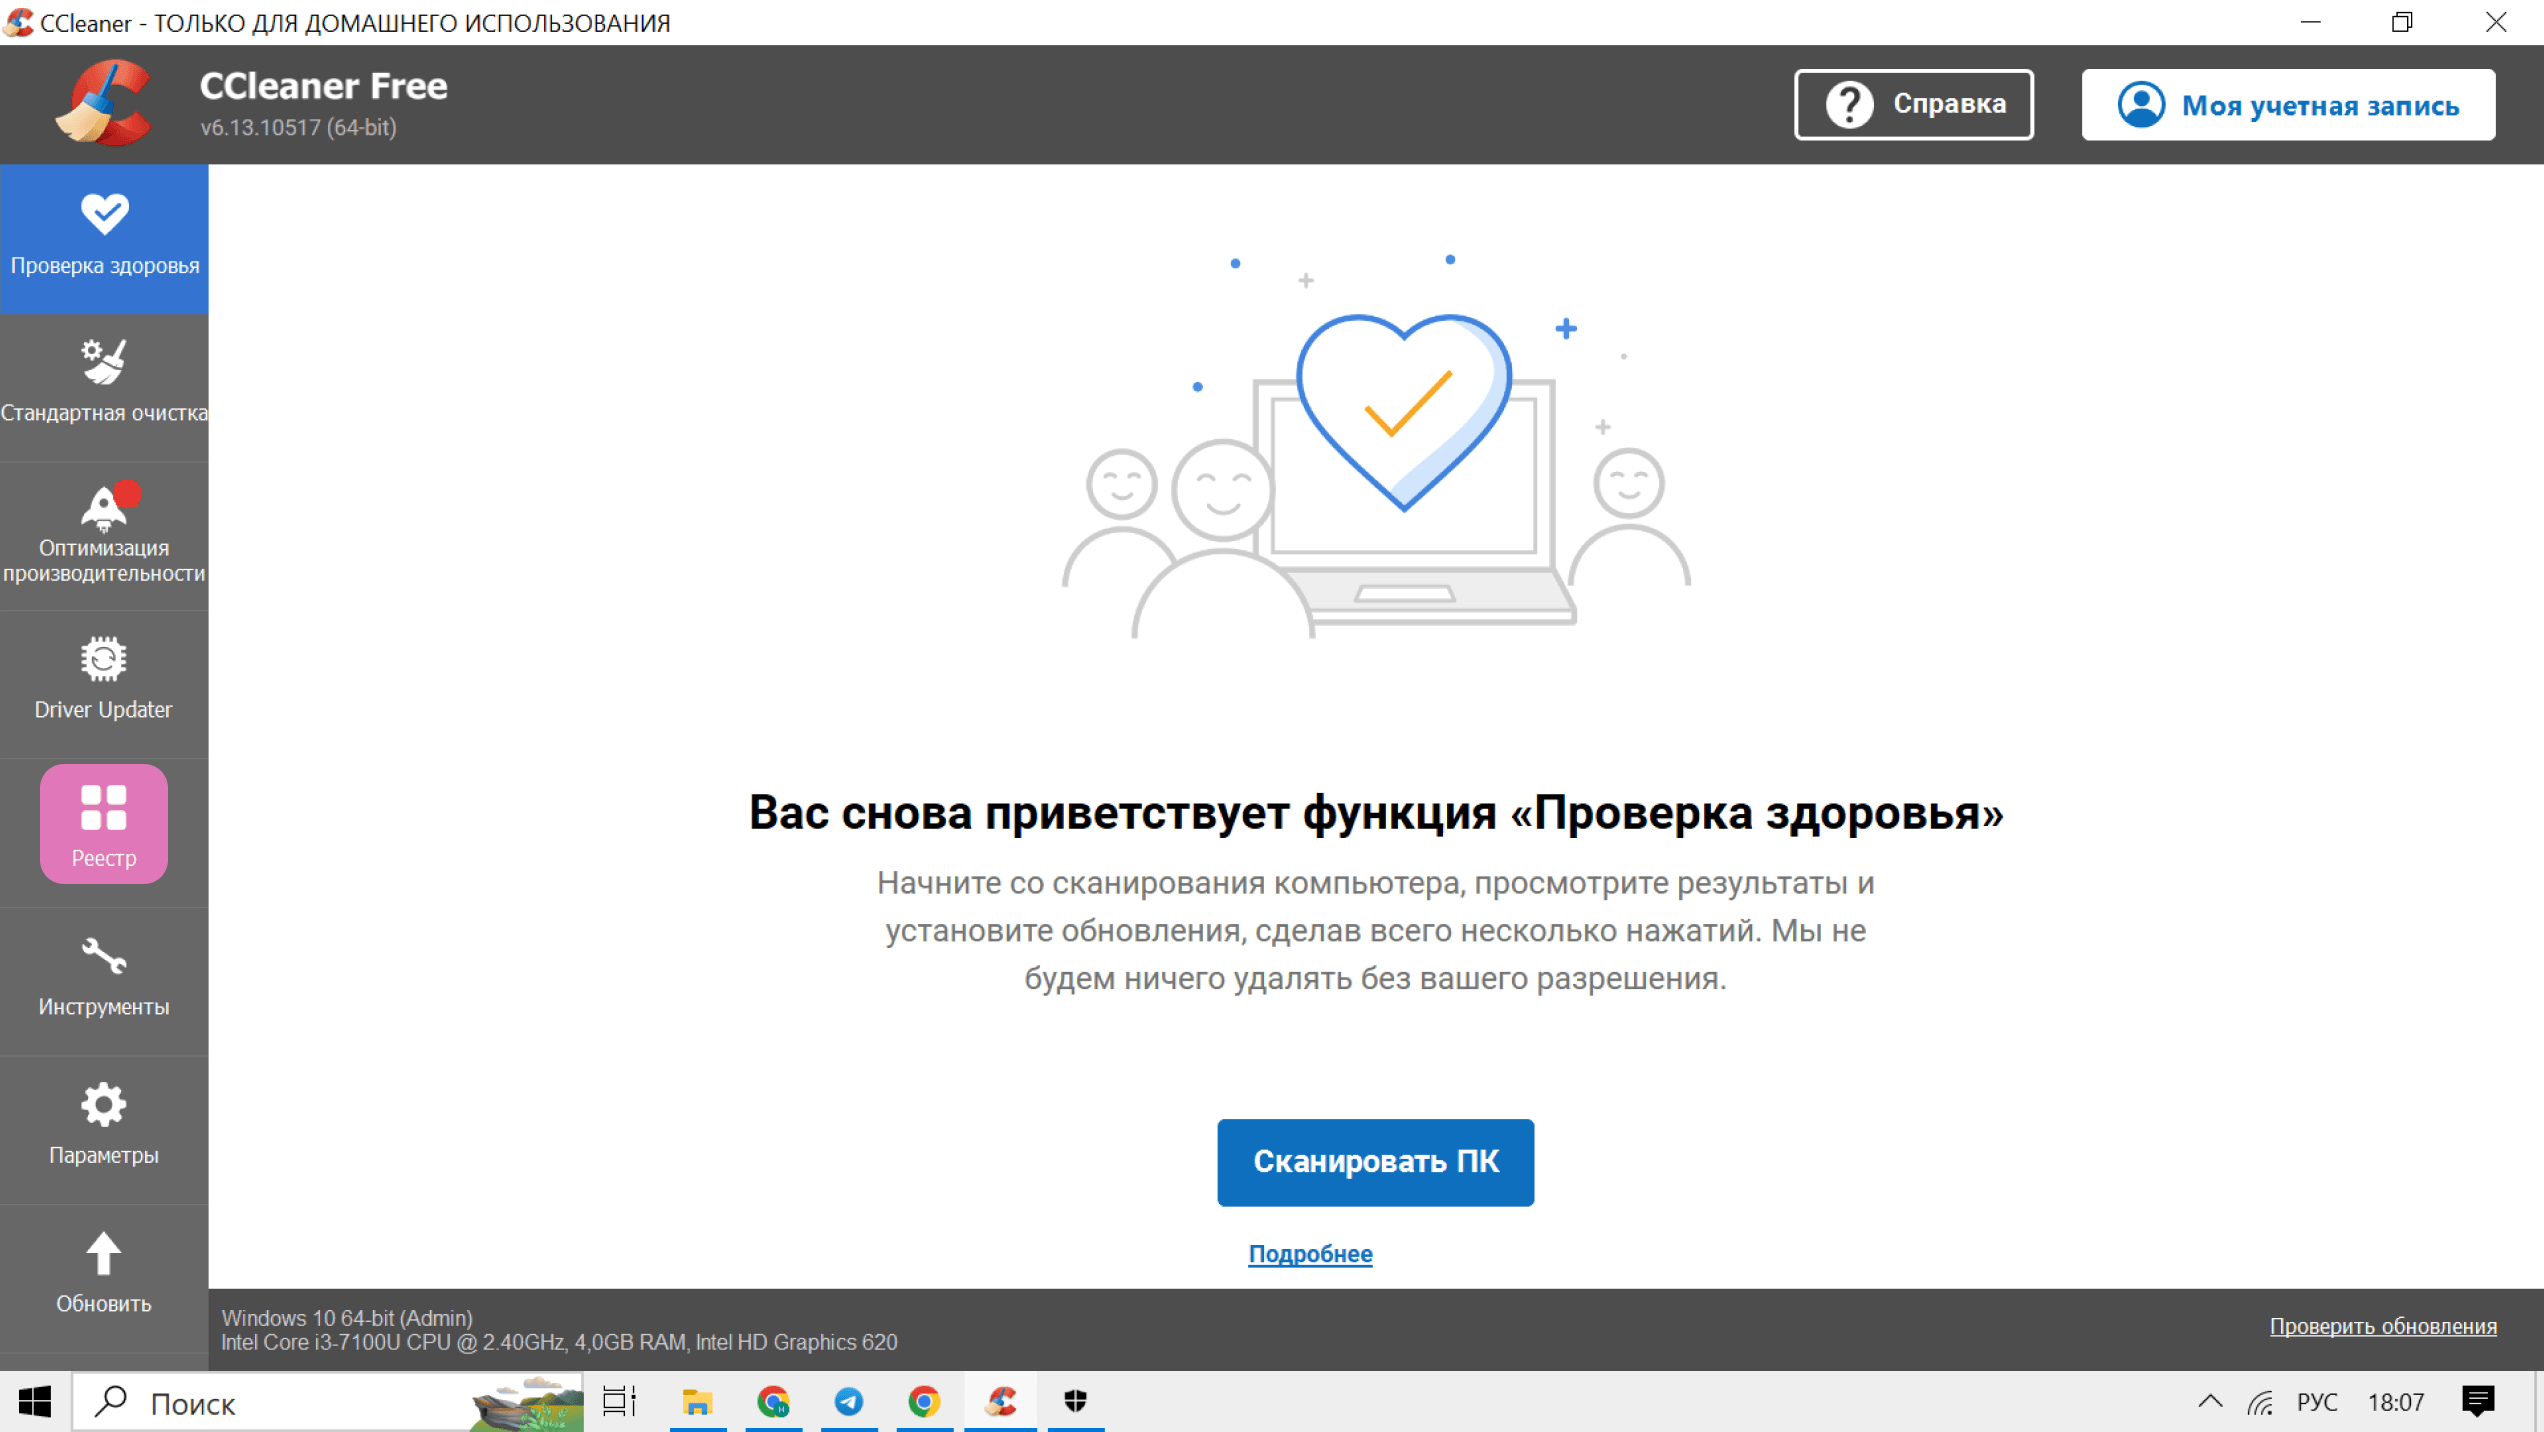This screenshot has width=2544, height=1432.
Task: Click Проверить обновления link
Action: [2382, 1326]
